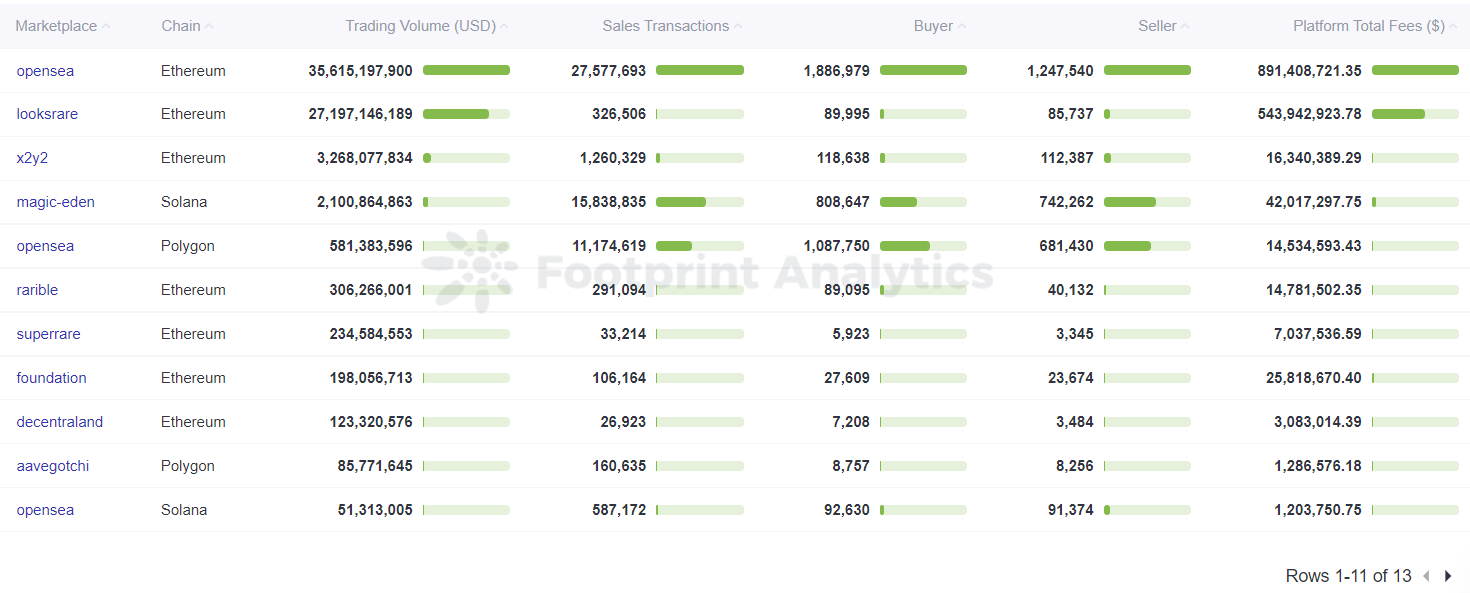This screenshot has width=1470, height=593.
Task: Open the foundation marketplace link
Action: (51, 378)
